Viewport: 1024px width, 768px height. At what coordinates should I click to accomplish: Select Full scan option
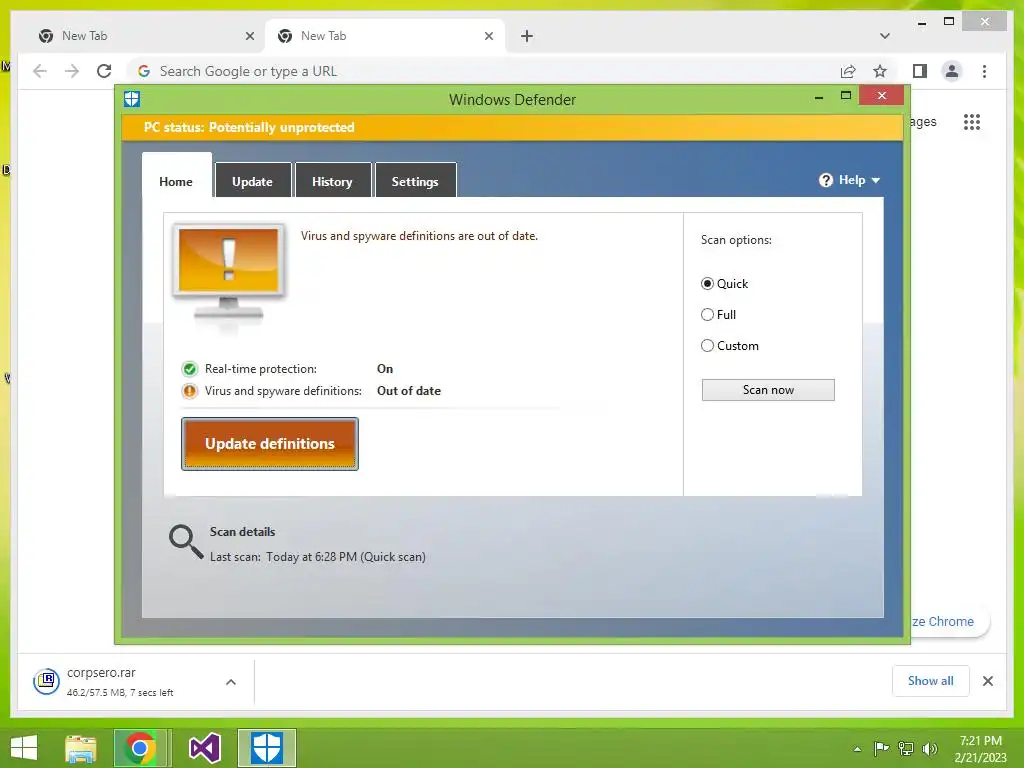pos(707,315)
